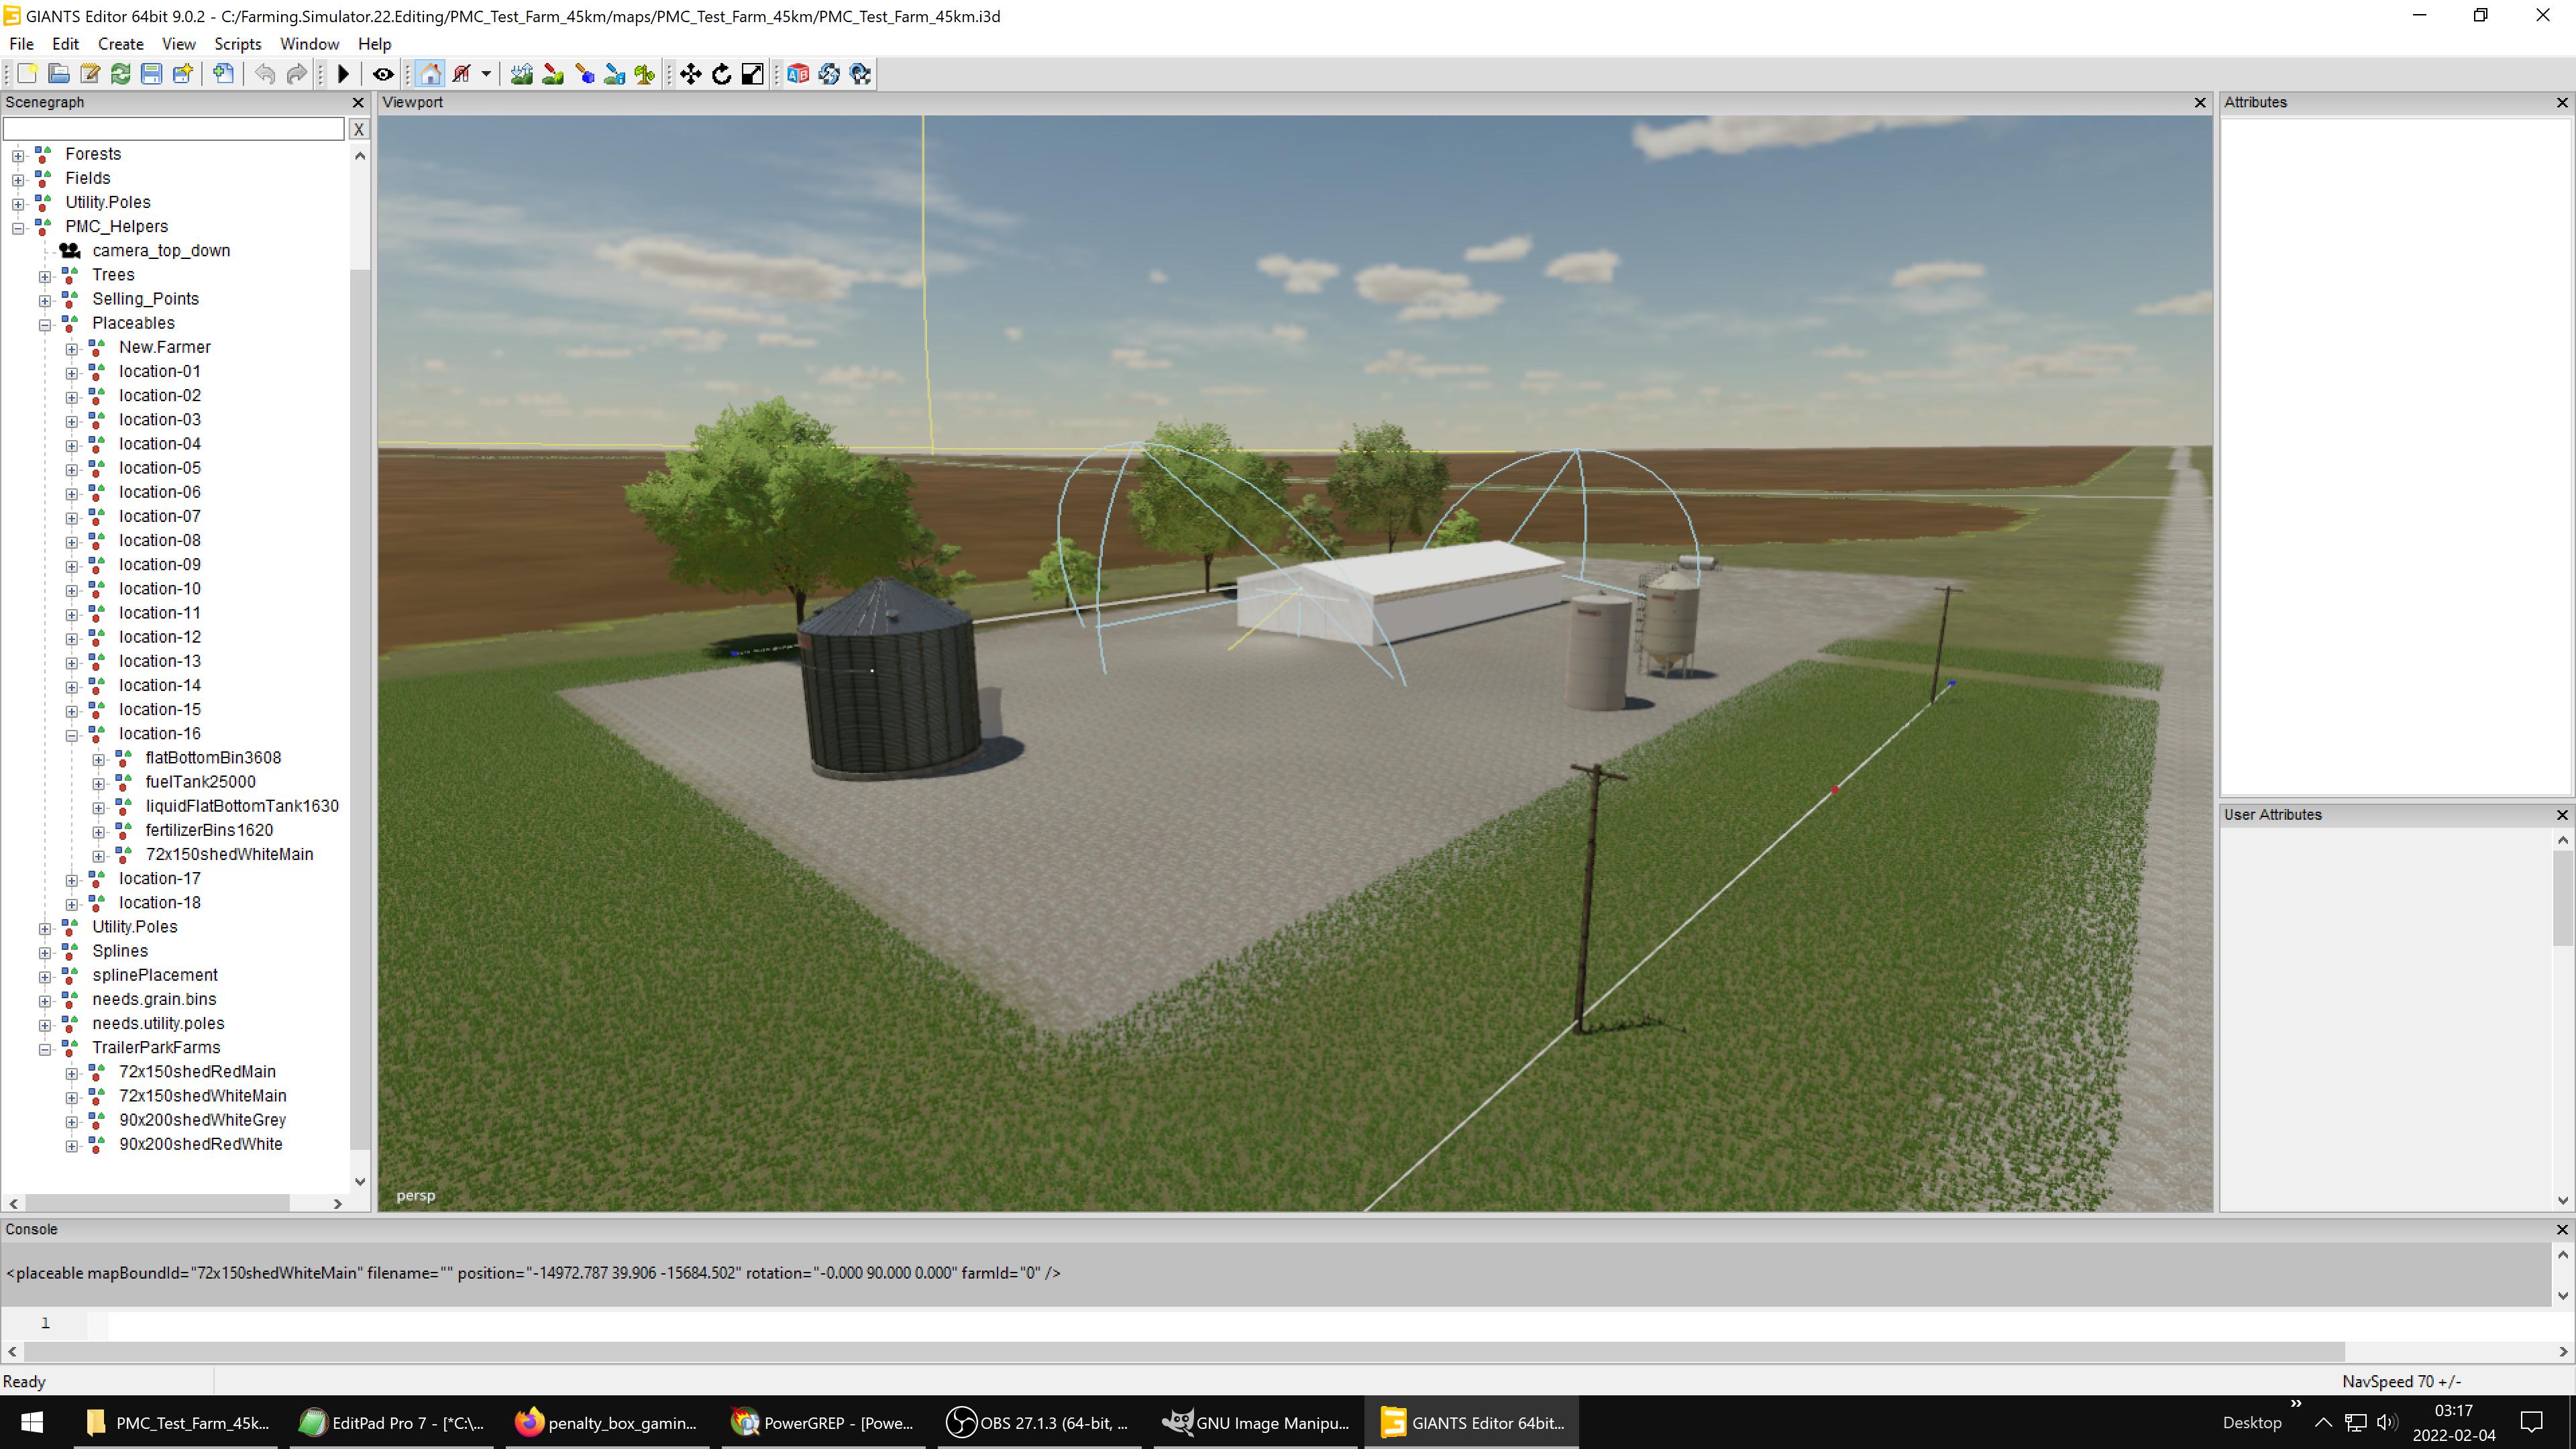Open the Scripts menu
The width and height of the screenshot is (2576, 1449).
[x=238, y=44]
